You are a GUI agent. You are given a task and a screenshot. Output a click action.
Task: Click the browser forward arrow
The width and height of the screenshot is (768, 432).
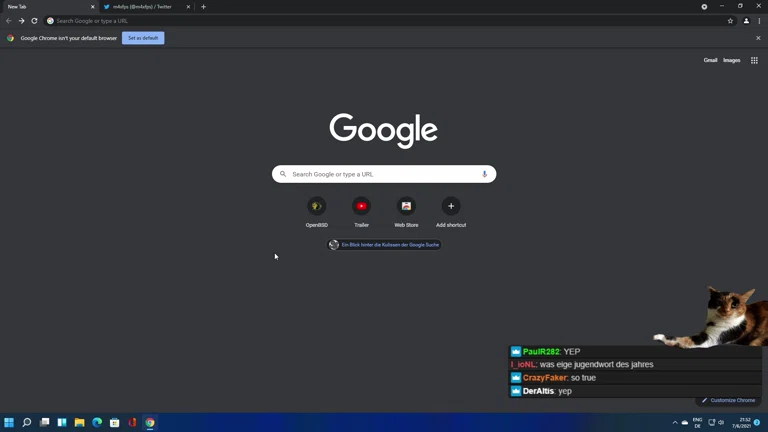[x=22, y=21]
